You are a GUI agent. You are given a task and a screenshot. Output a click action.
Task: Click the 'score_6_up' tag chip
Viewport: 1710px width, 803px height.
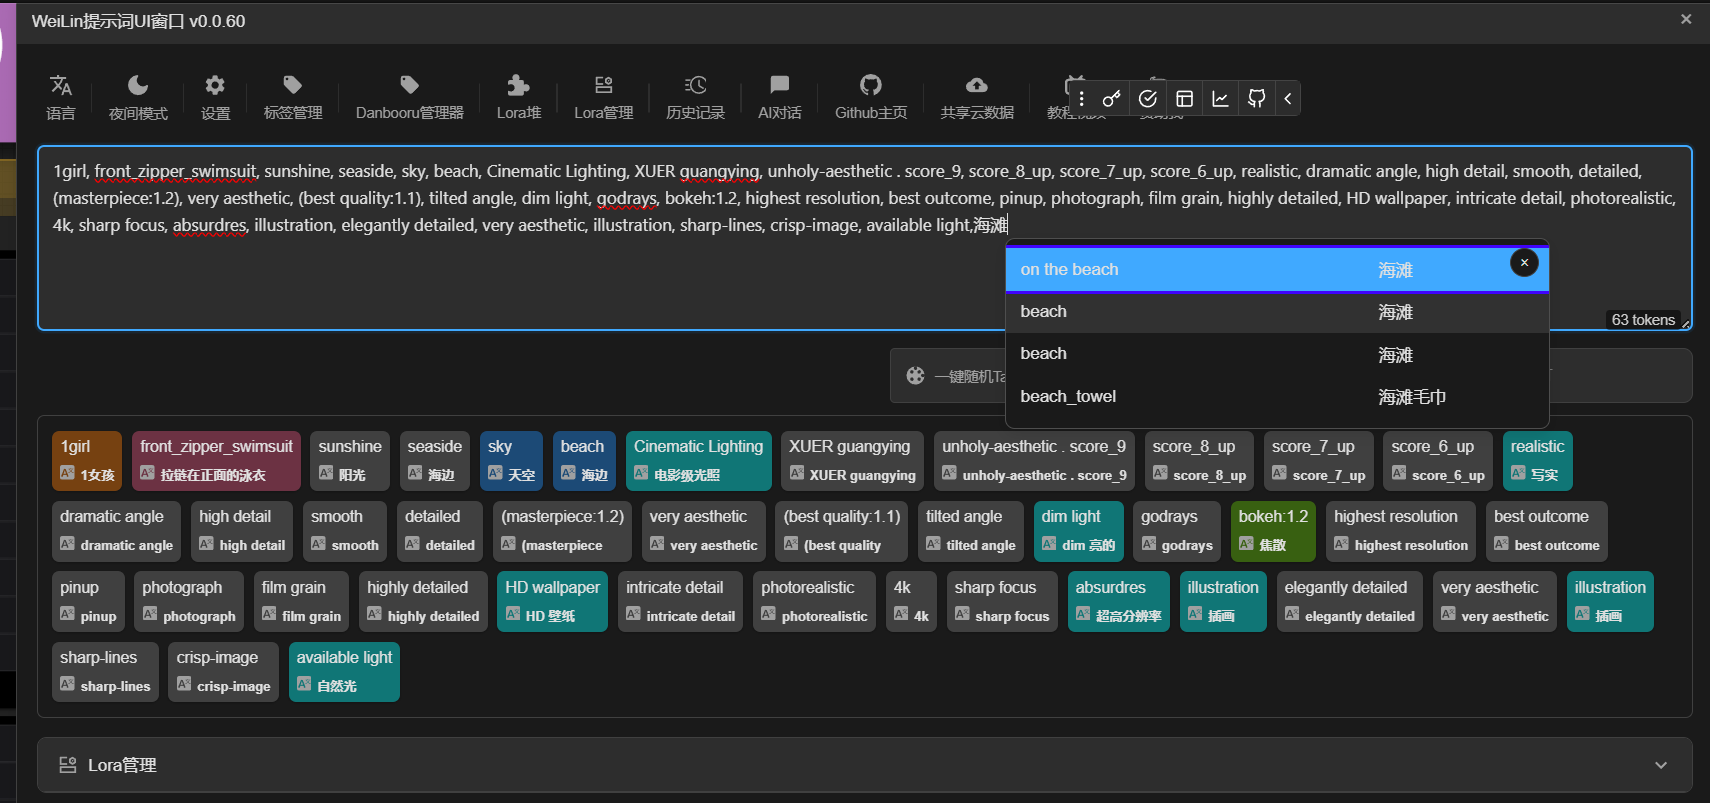click(x=1438, y=460)
